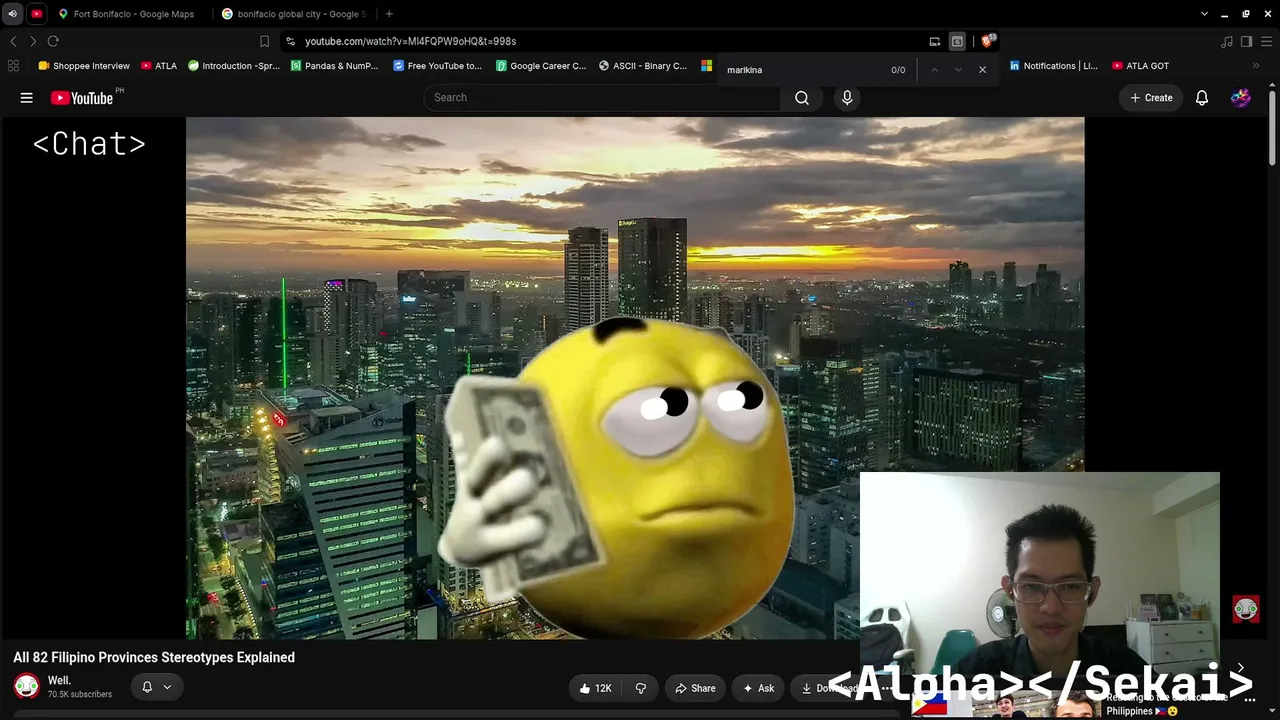This screenshot has height=720, width=1280.
Task: Bookmark this page icon
Action: point(264,41)
